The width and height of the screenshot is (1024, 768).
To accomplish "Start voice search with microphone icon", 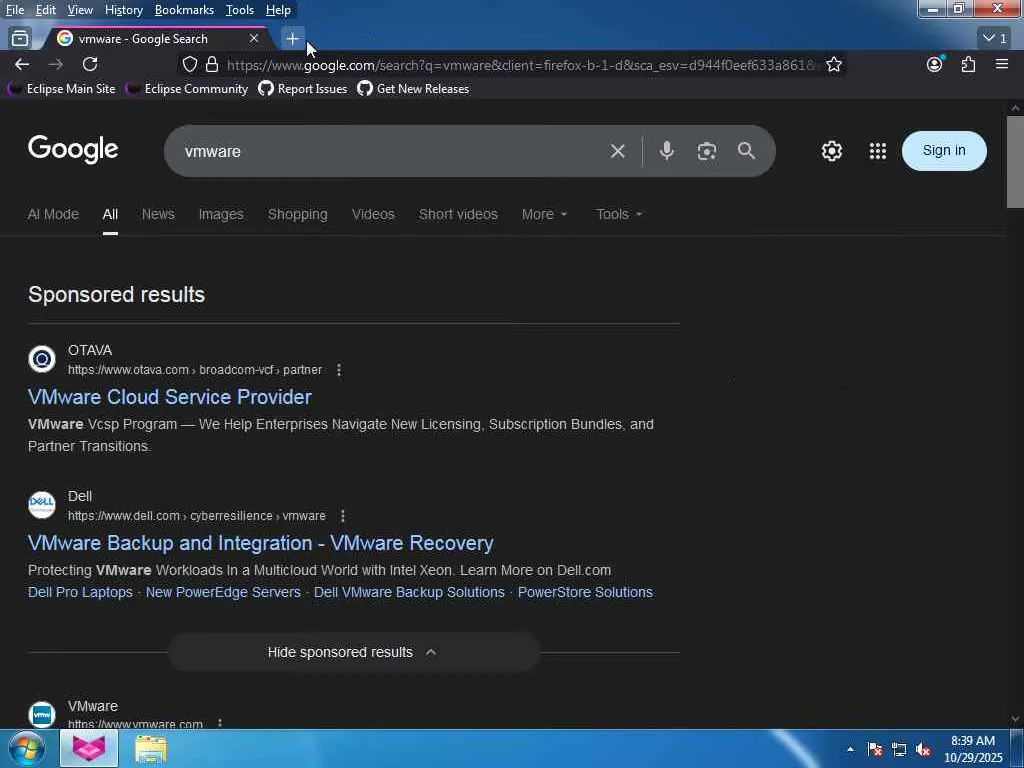I will (x=666, y=151).
